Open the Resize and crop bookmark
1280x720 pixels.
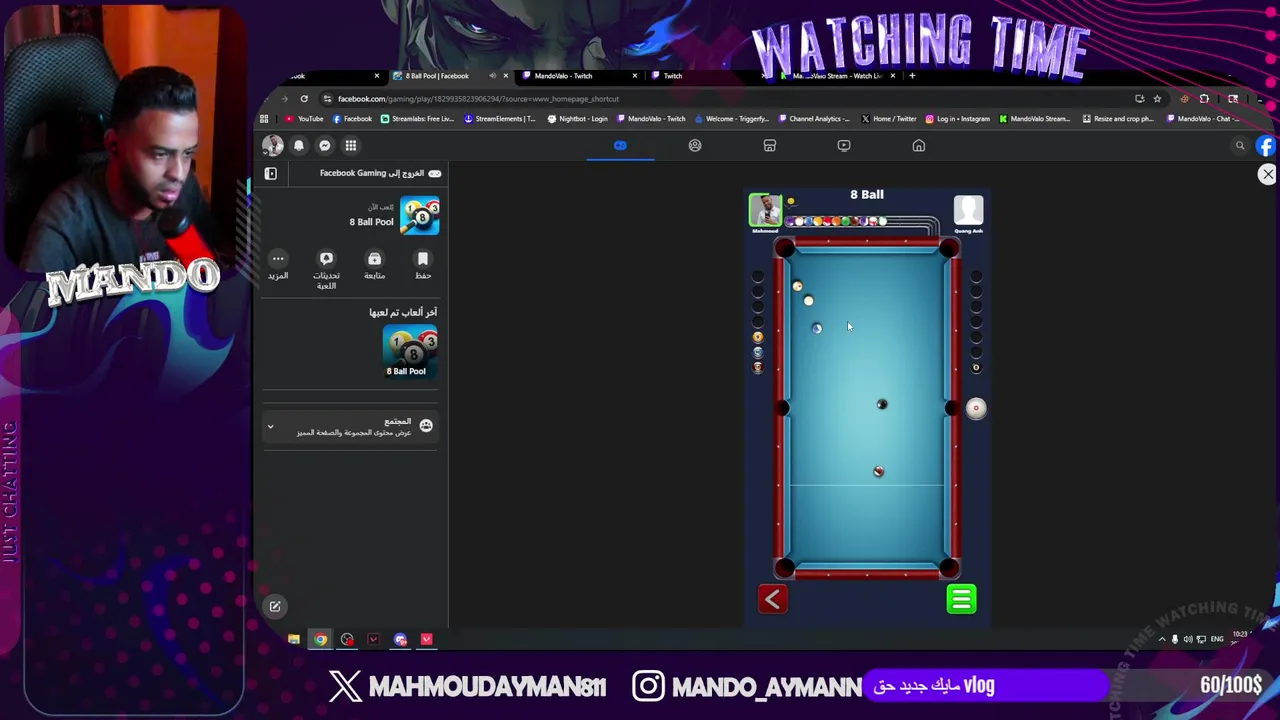click(1117, 119)
